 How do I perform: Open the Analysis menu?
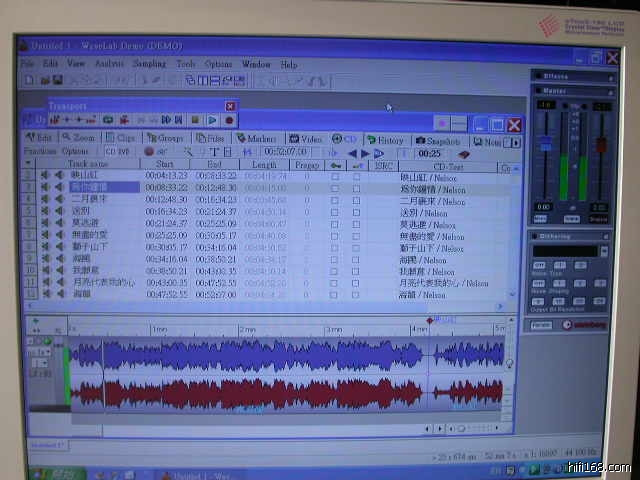click(110, 64)
